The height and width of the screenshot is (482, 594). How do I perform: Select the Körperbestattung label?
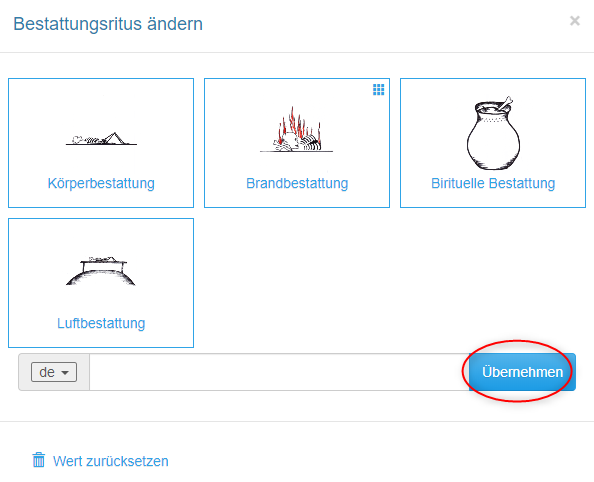pos(101,183)
